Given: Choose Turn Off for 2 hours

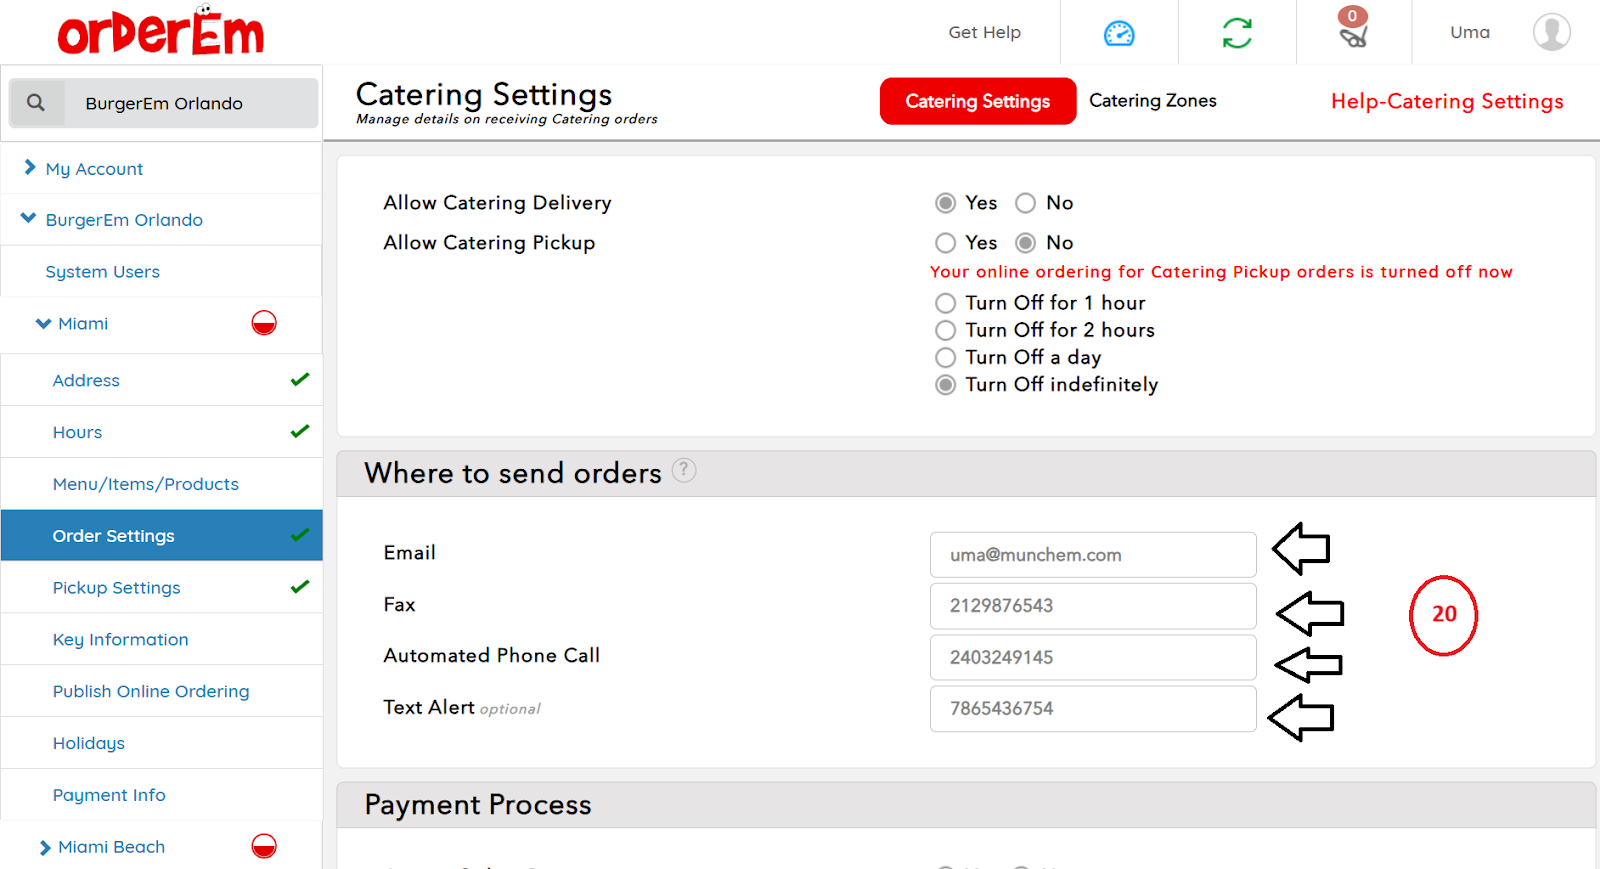Looking at the screenshot, I should (x=945, y=330).
